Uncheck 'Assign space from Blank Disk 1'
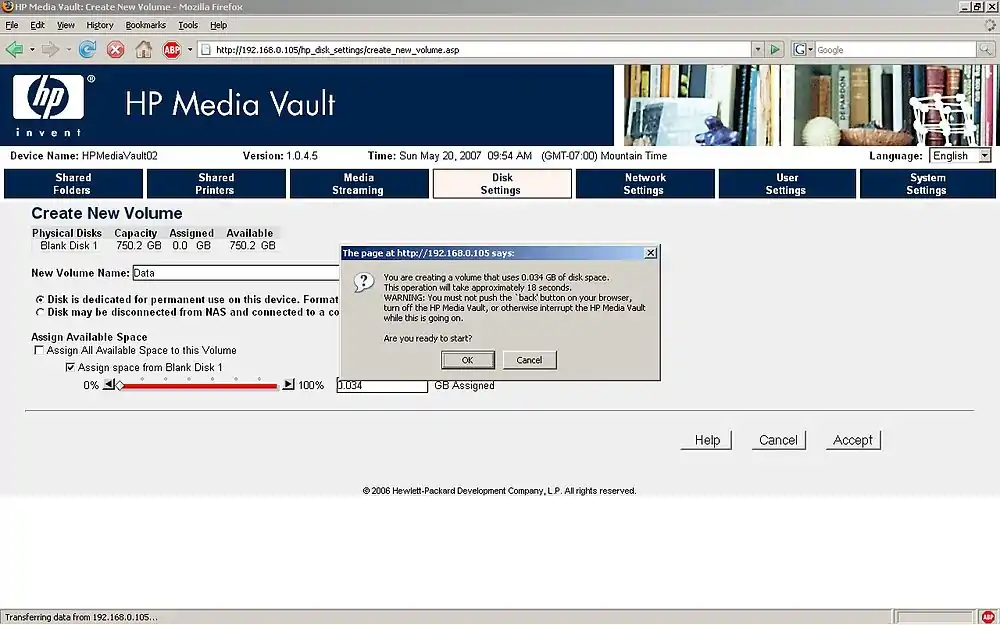 coord(70,368)
